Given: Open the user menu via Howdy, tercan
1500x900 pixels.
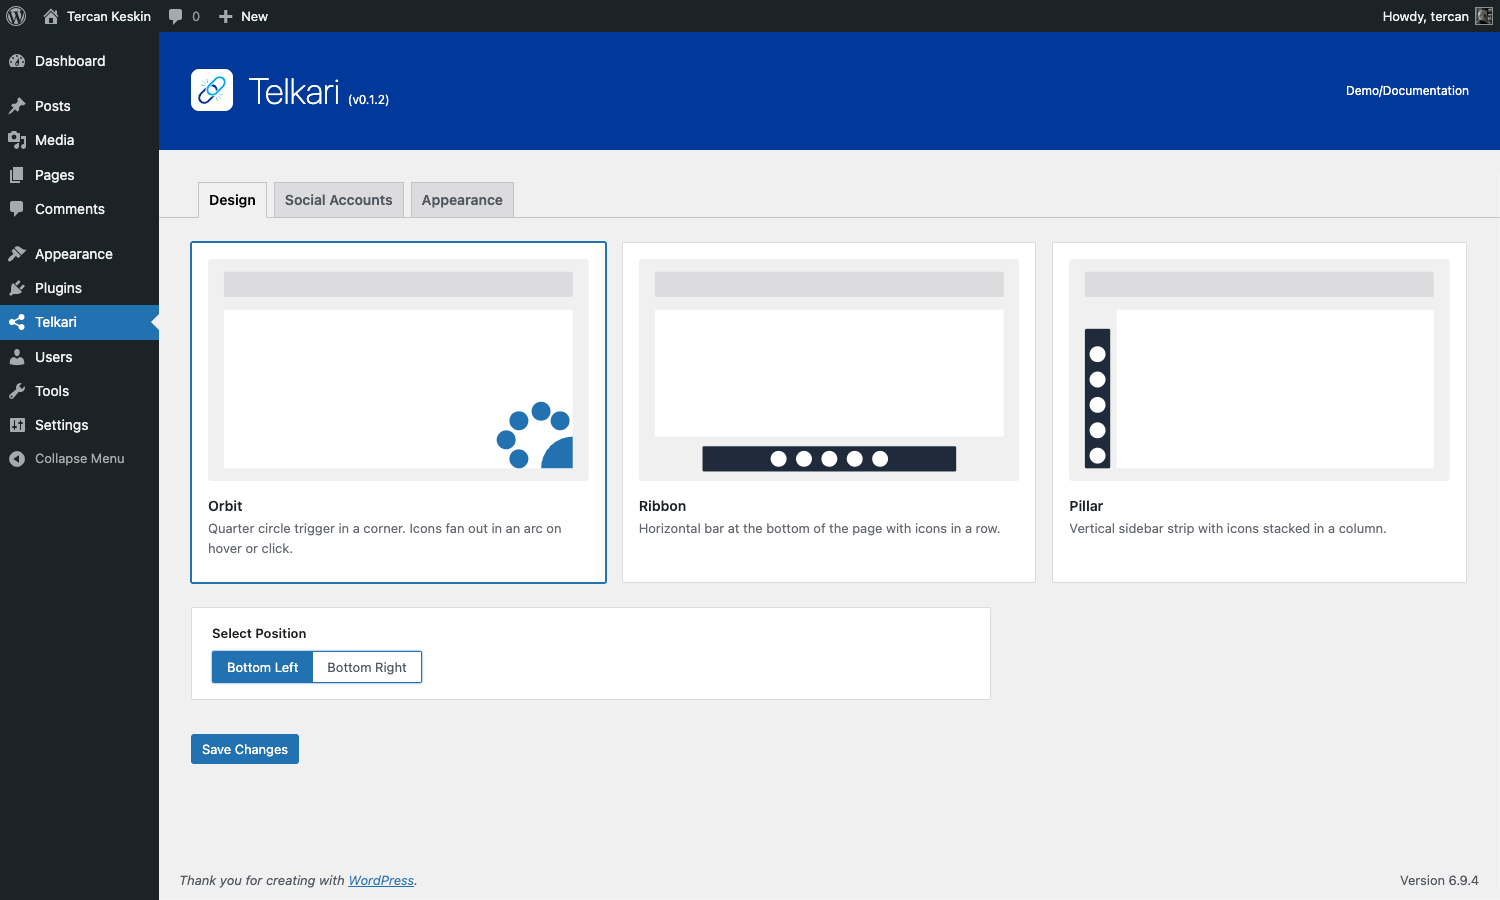Looking at the screenshot, I should click(x=1427, y=16).
